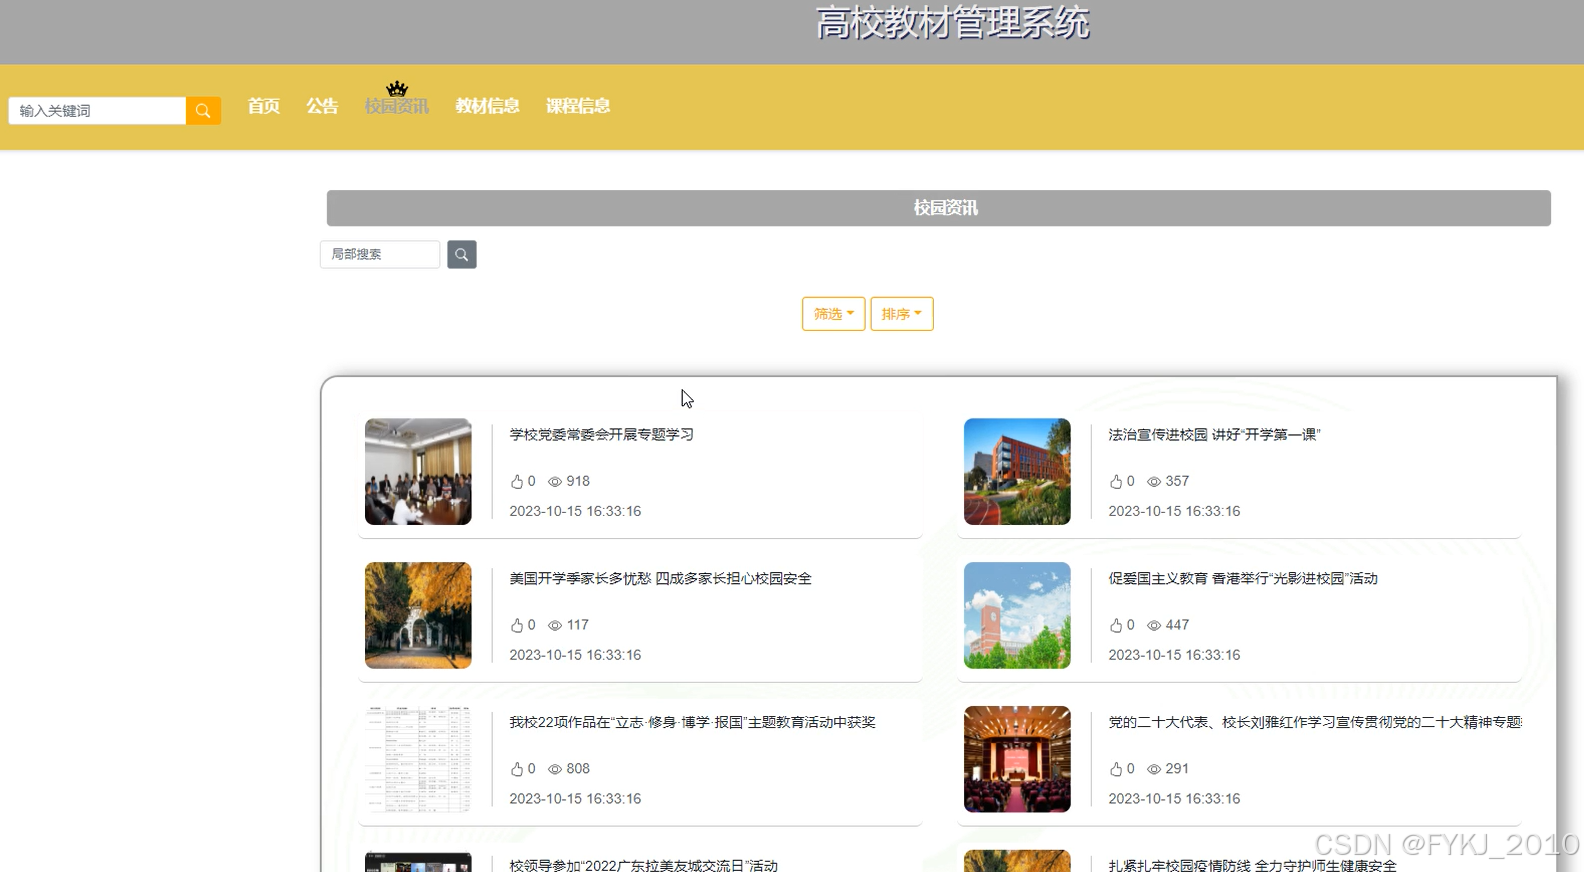1584x872 pixels.
Task: Open article 我校22项作品在主题教育活动中获奖
Action: pyautogui.click(x=692, y=723)
